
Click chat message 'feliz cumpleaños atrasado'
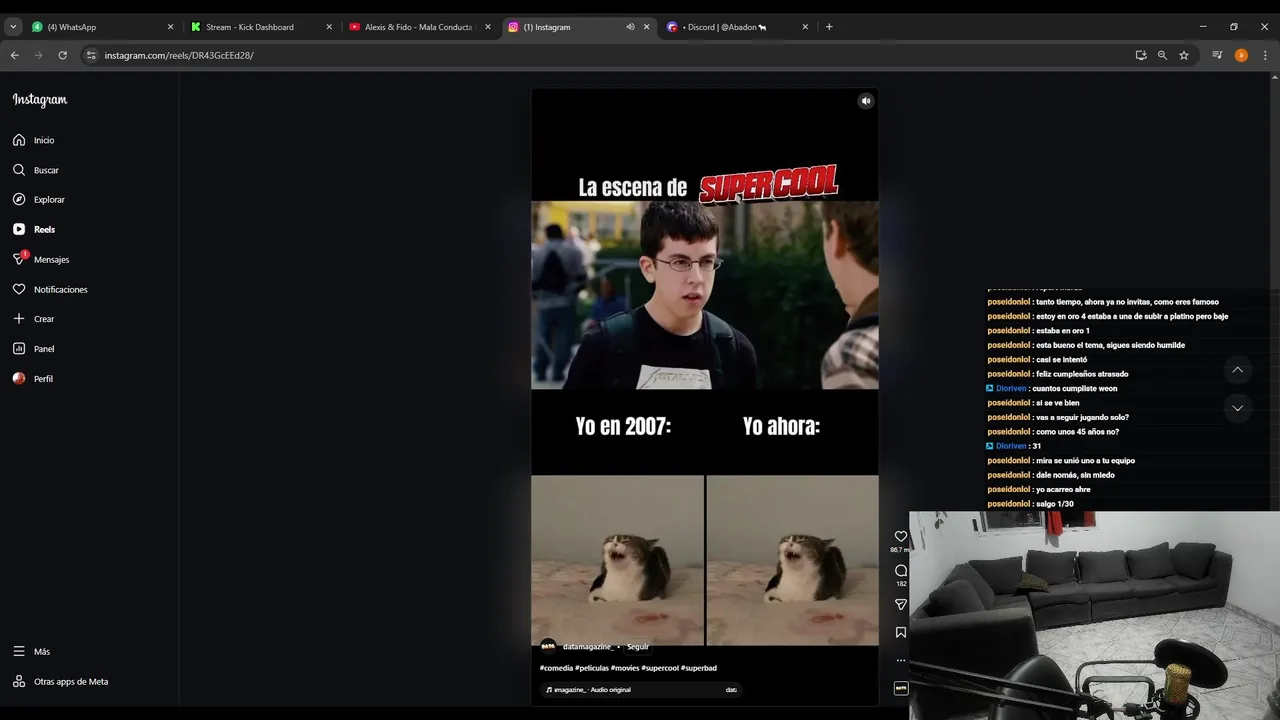tap(1082, 374)
